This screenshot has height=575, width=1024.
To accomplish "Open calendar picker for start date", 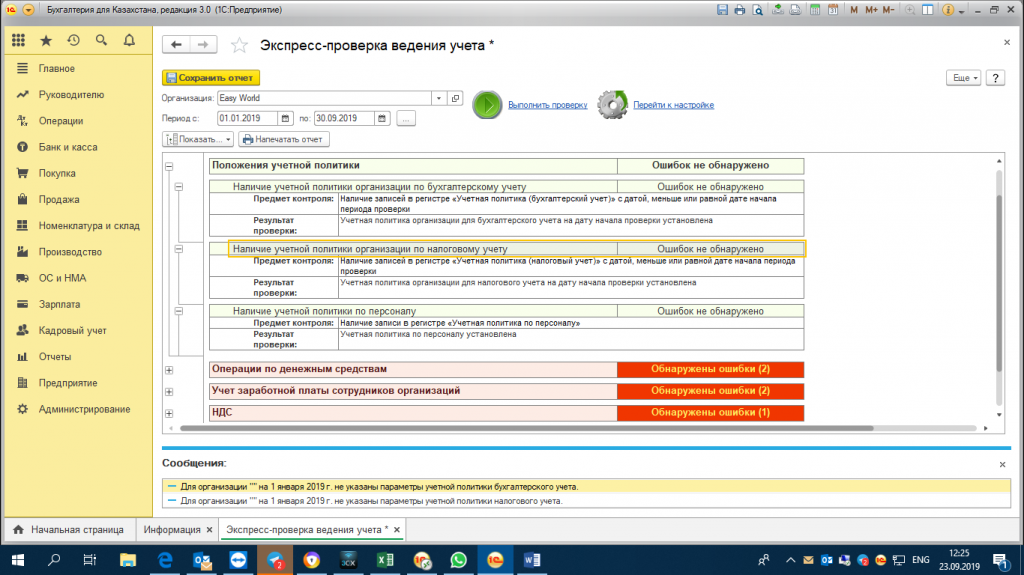I will 285,118.
